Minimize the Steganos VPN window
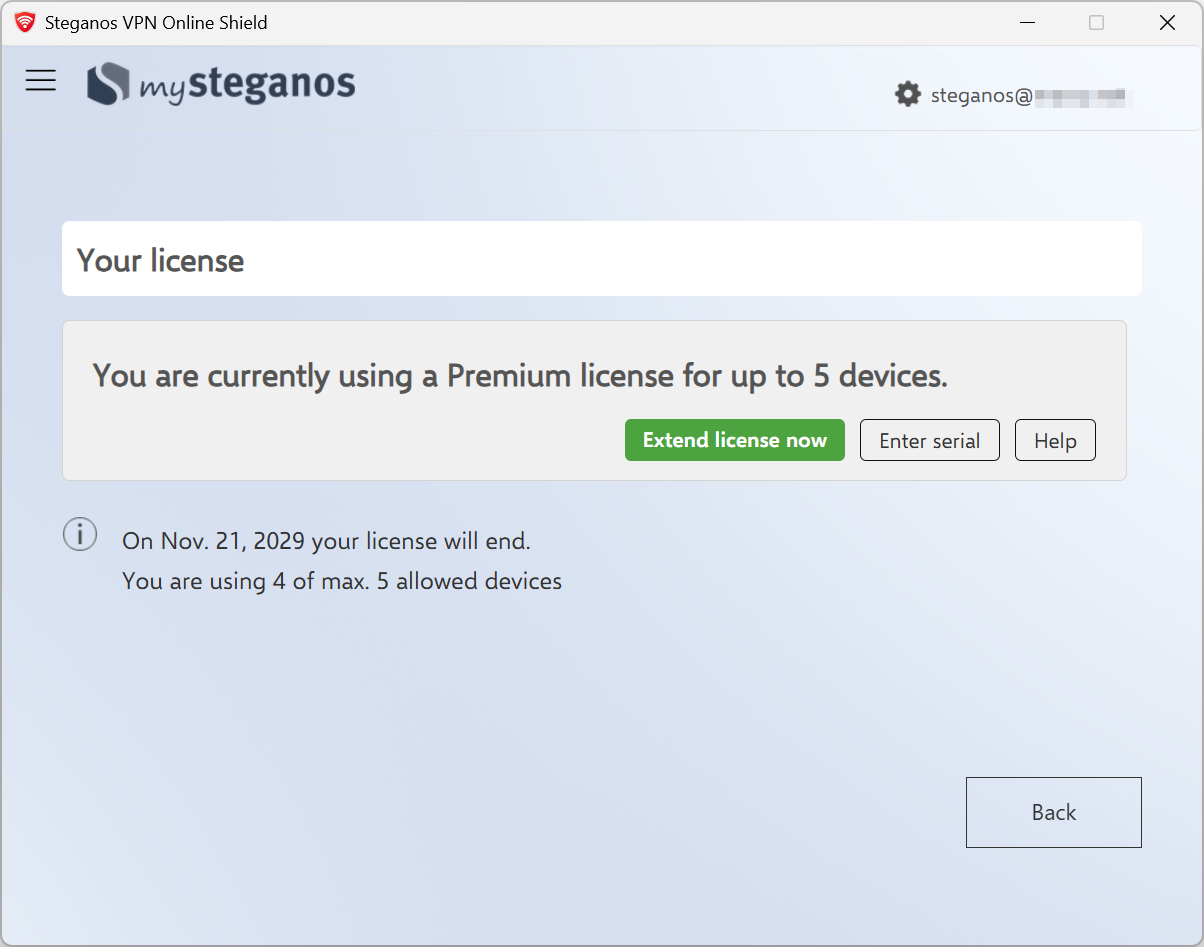Viewport: 1204px width, 947px height. point(1026,22)
